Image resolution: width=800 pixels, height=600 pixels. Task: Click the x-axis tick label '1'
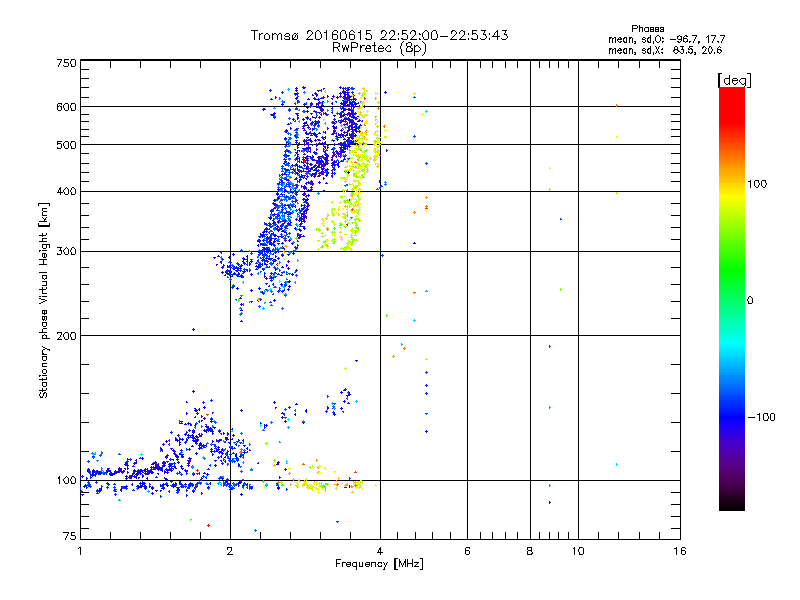80,551
